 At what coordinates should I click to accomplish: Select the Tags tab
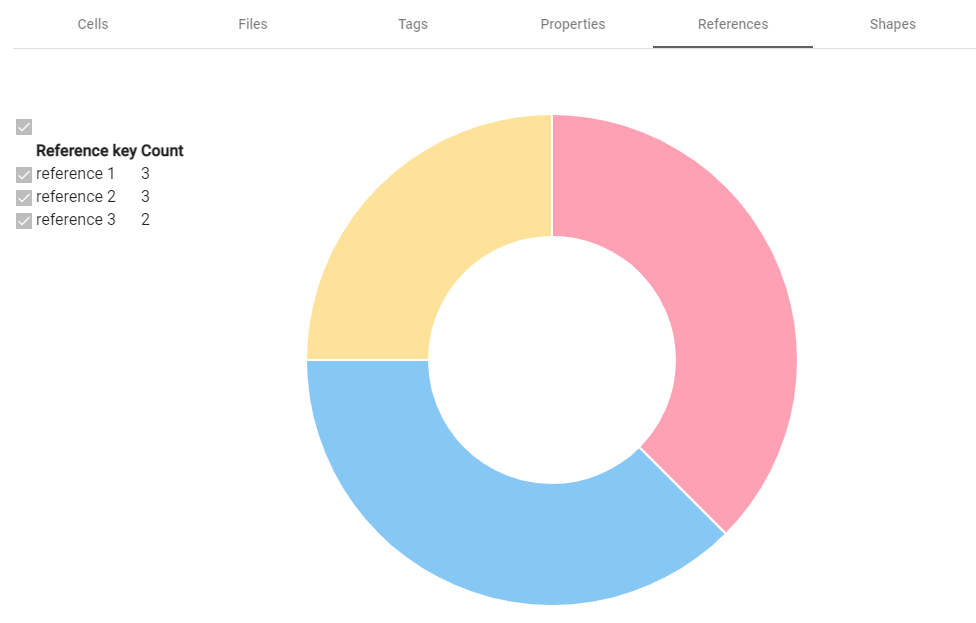(412, 24)
